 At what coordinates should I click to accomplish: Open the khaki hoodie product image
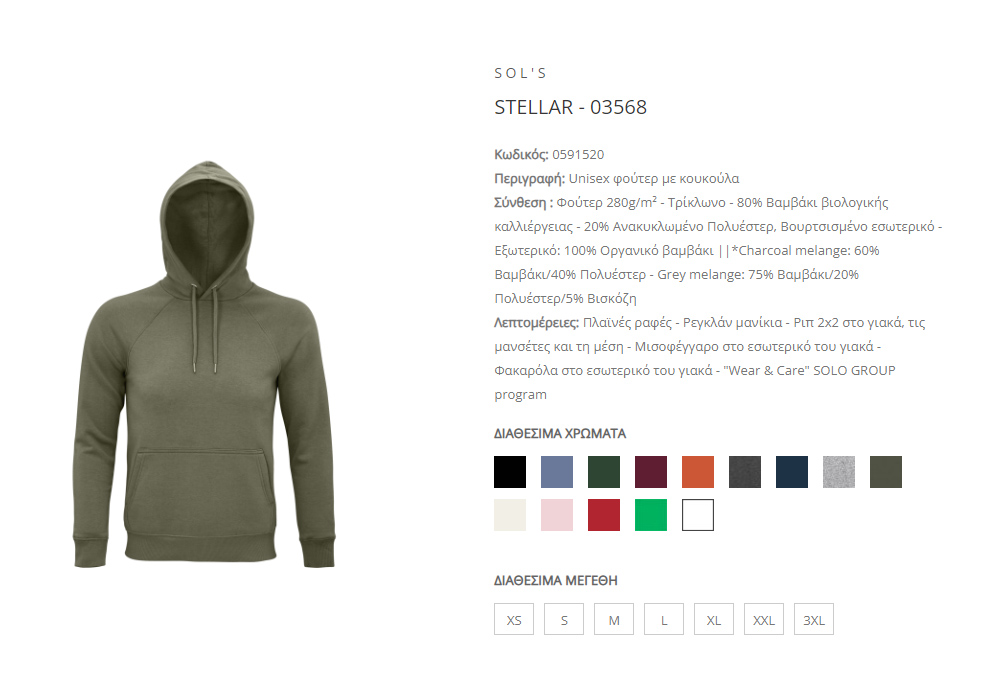[204, 364]
